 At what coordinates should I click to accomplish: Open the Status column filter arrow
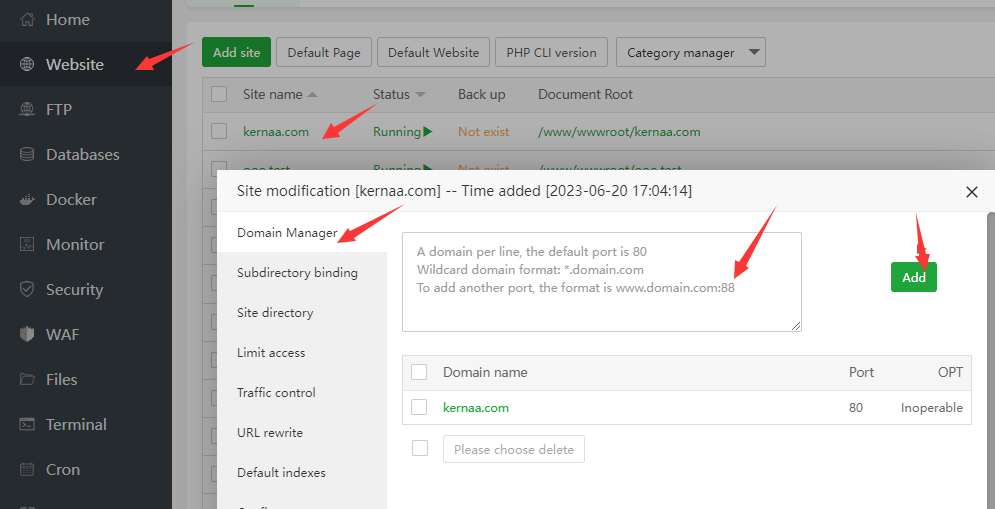click(x=421, y=95)
